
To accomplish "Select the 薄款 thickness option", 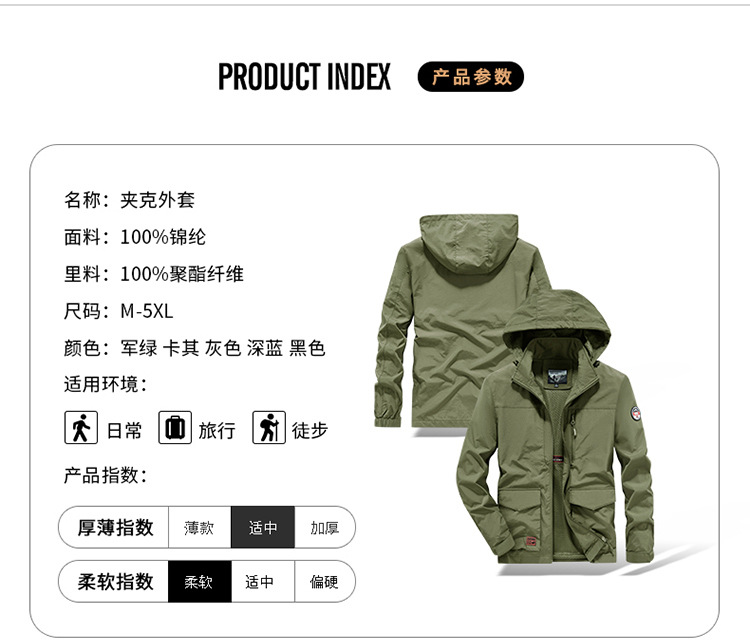I will point(199,527).
